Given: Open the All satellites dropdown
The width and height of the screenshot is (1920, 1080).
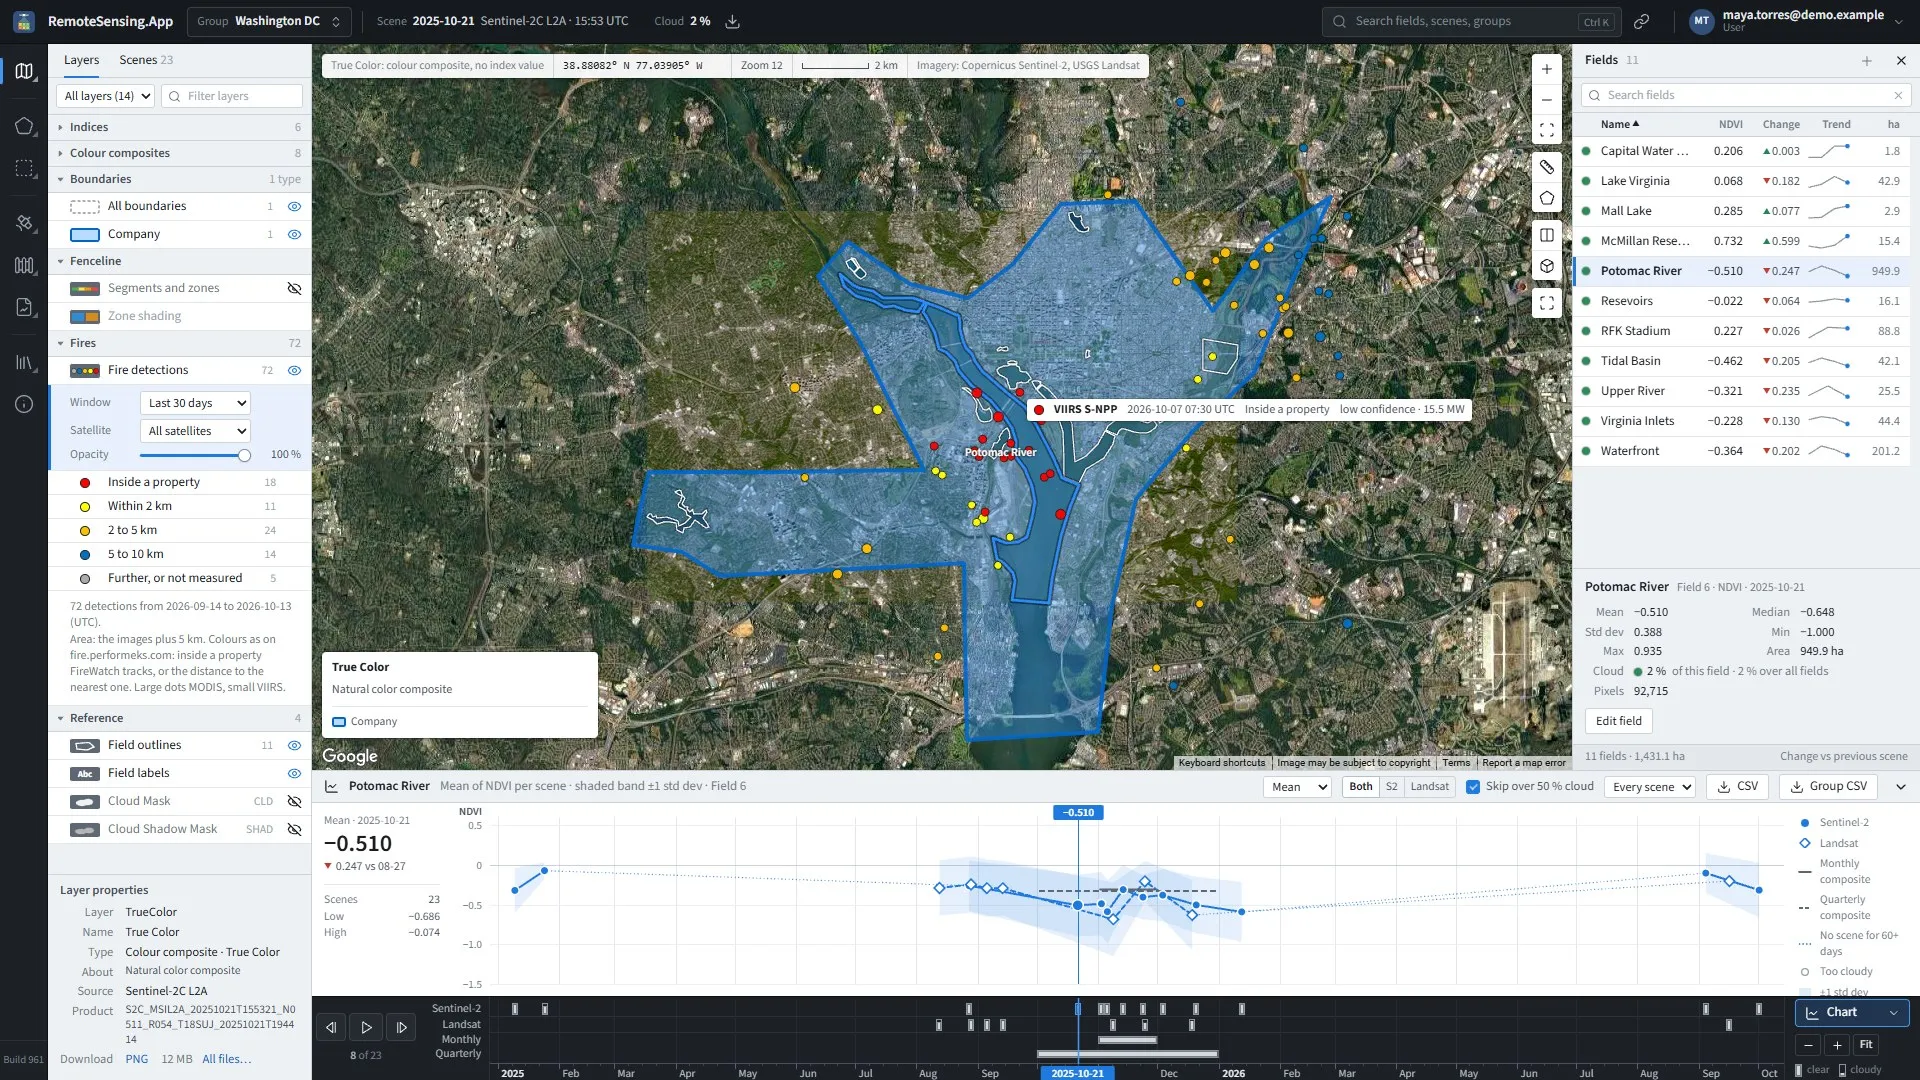Looking at the screenshot, I should pos(196,431).
